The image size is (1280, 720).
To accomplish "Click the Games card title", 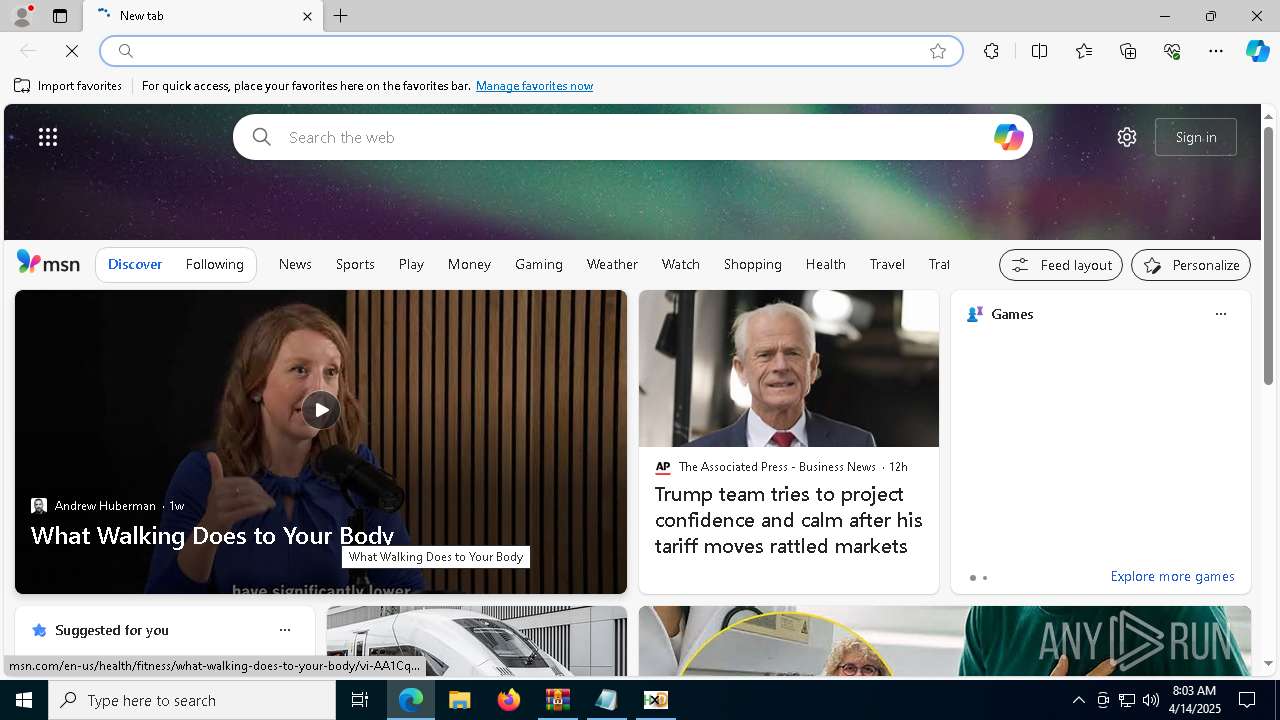I will 1012,314.
